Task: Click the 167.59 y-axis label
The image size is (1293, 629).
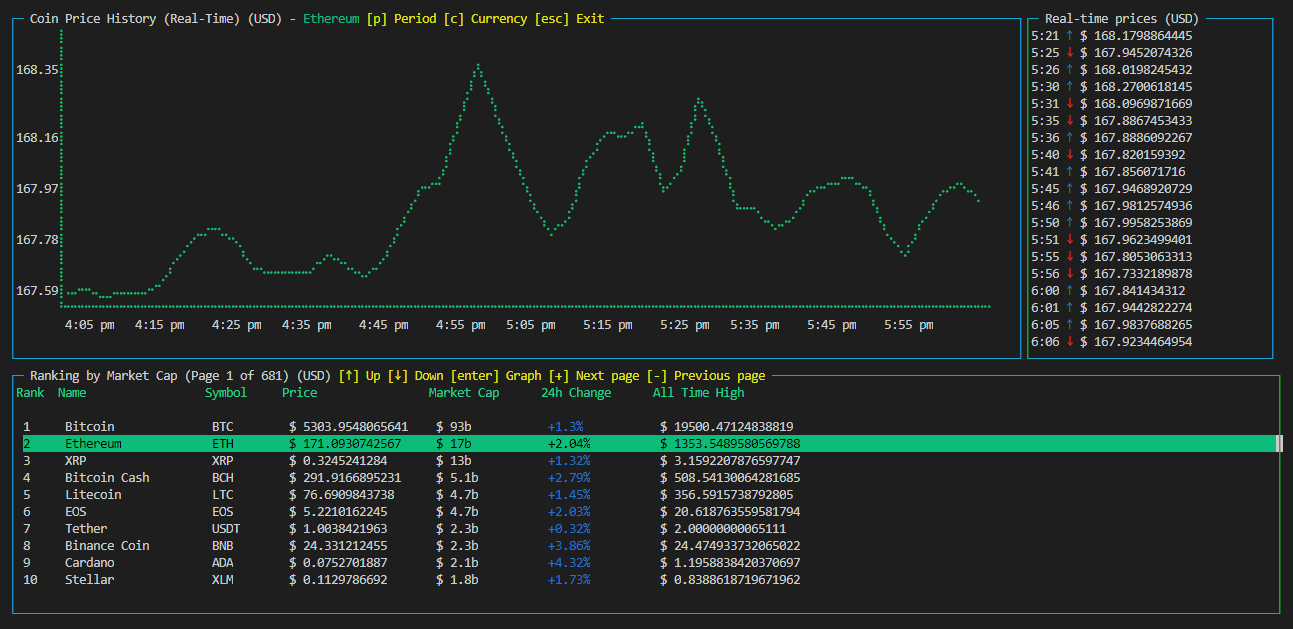Action: click(x=37, y=291)
